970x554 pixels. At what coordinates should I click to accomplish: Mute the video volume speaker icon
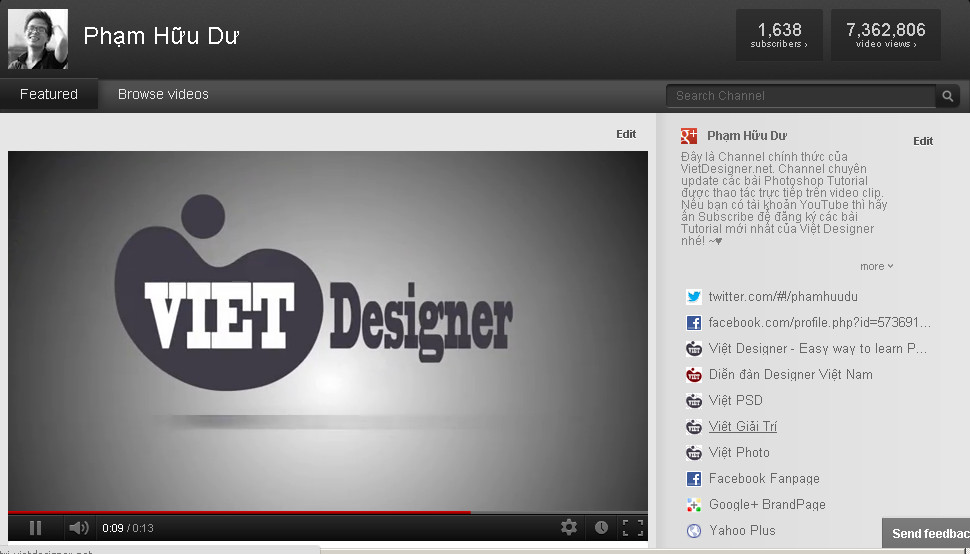coord(79,527)
